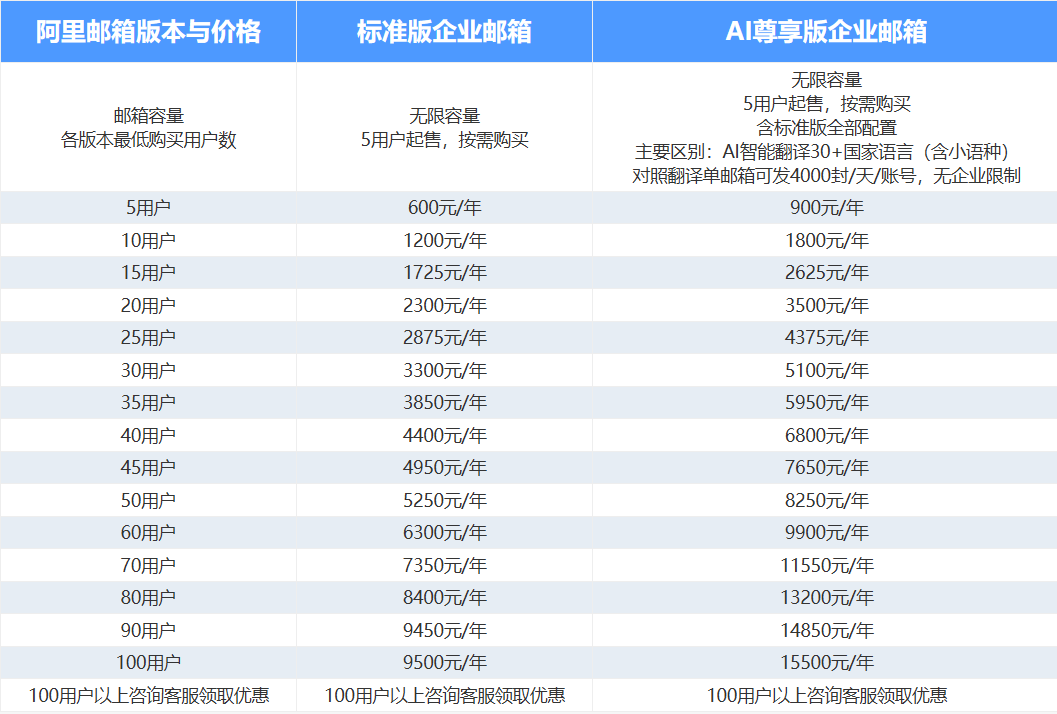Select the 20用户 row label

(x=148, y=305)
